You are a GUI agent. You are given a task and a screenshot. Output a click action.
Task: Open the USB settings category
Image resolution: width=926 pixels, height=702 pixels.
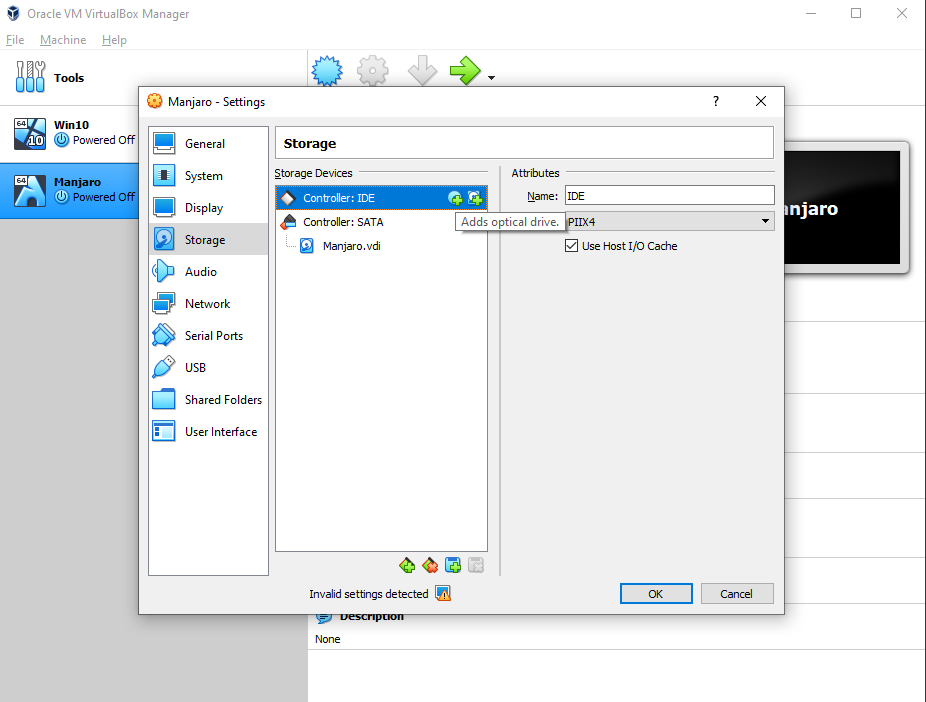[208, 367]
